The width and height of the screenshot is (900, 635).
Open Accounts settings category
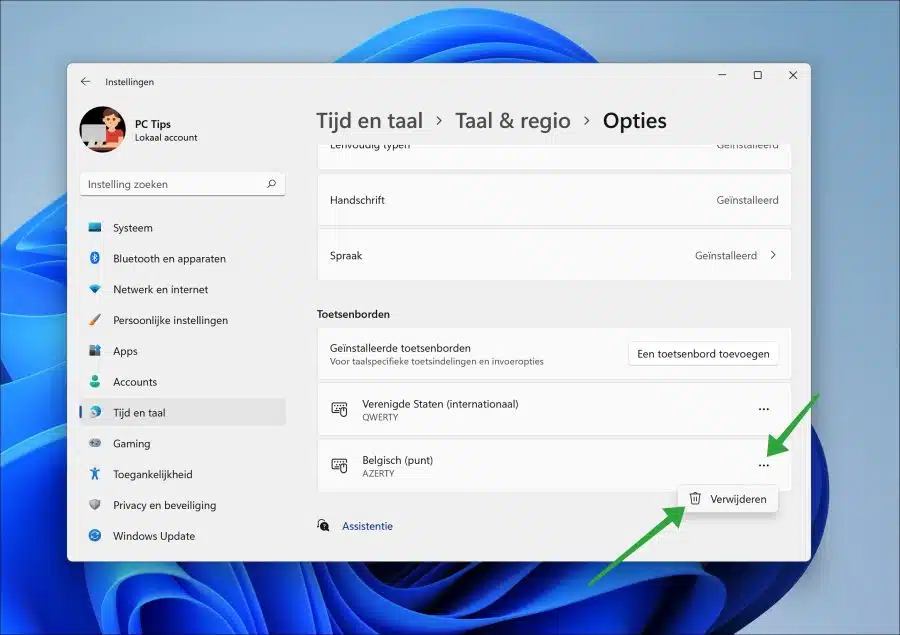coord(183,382)
